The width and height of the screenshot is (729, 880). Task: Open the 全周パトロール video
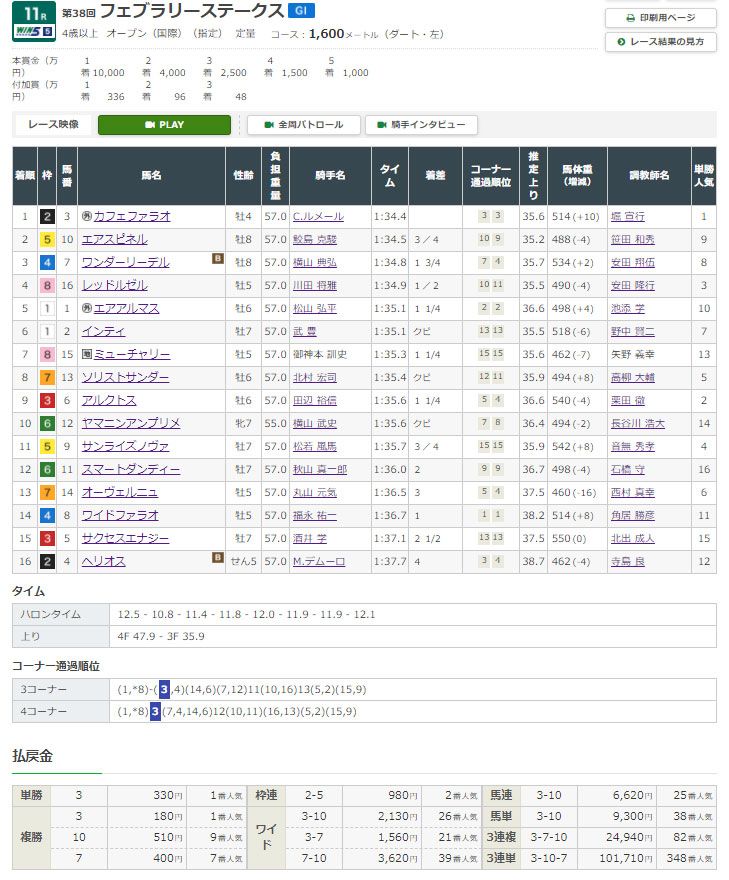[x=302, y=125]
